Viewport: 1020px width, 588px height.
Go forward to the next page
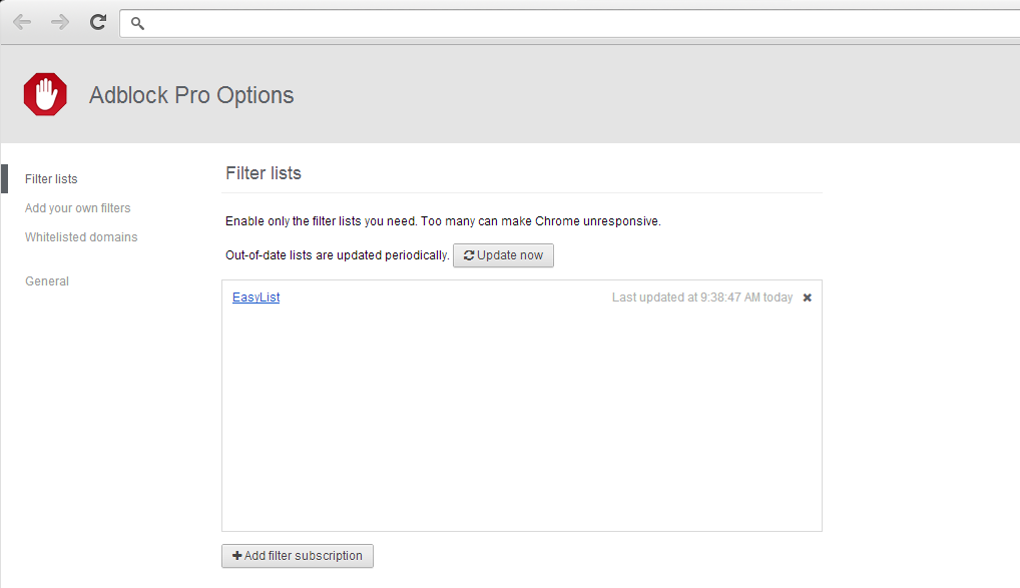60,22
